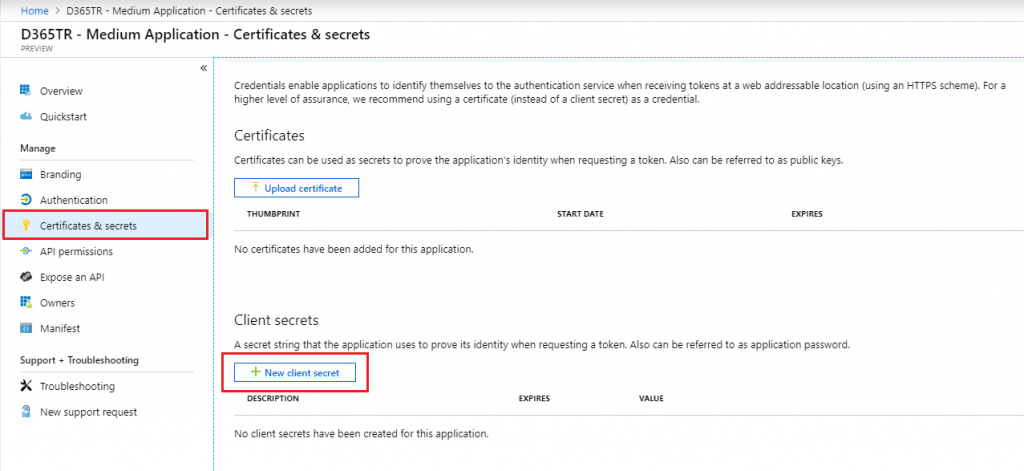This screenshot has width=1024, height=471.
Task: Click the application breadcrumb after Home
Action: pyautogui.click(x=189, y=11)
